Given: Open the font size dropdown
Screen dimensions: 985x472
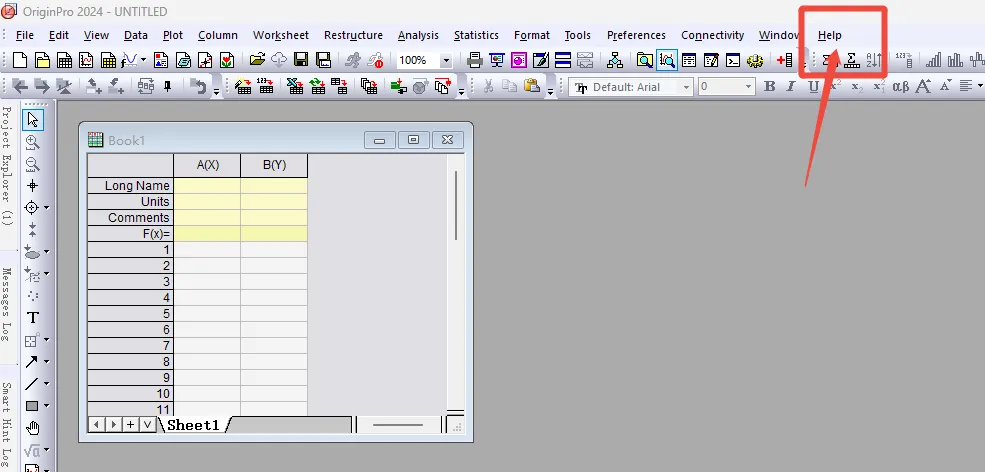Looking at the screenshot, I should 748,87.
